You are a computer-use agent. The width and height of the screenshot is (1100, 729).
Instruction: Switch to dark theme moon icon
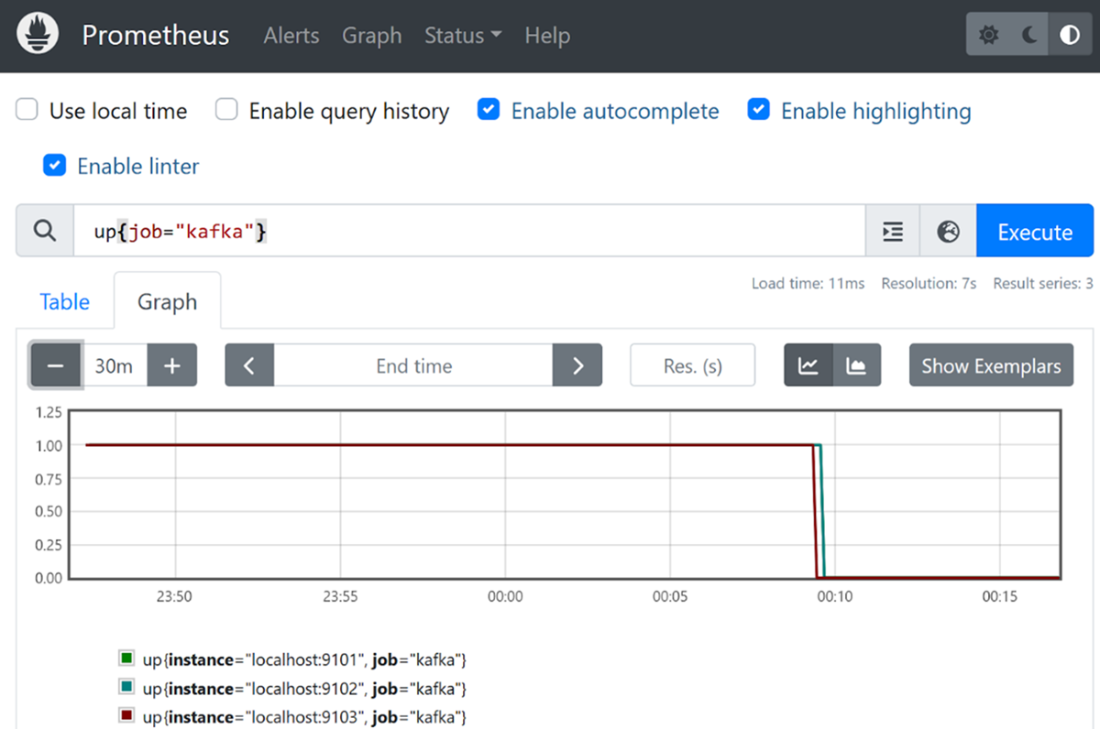click(1029, 34)
